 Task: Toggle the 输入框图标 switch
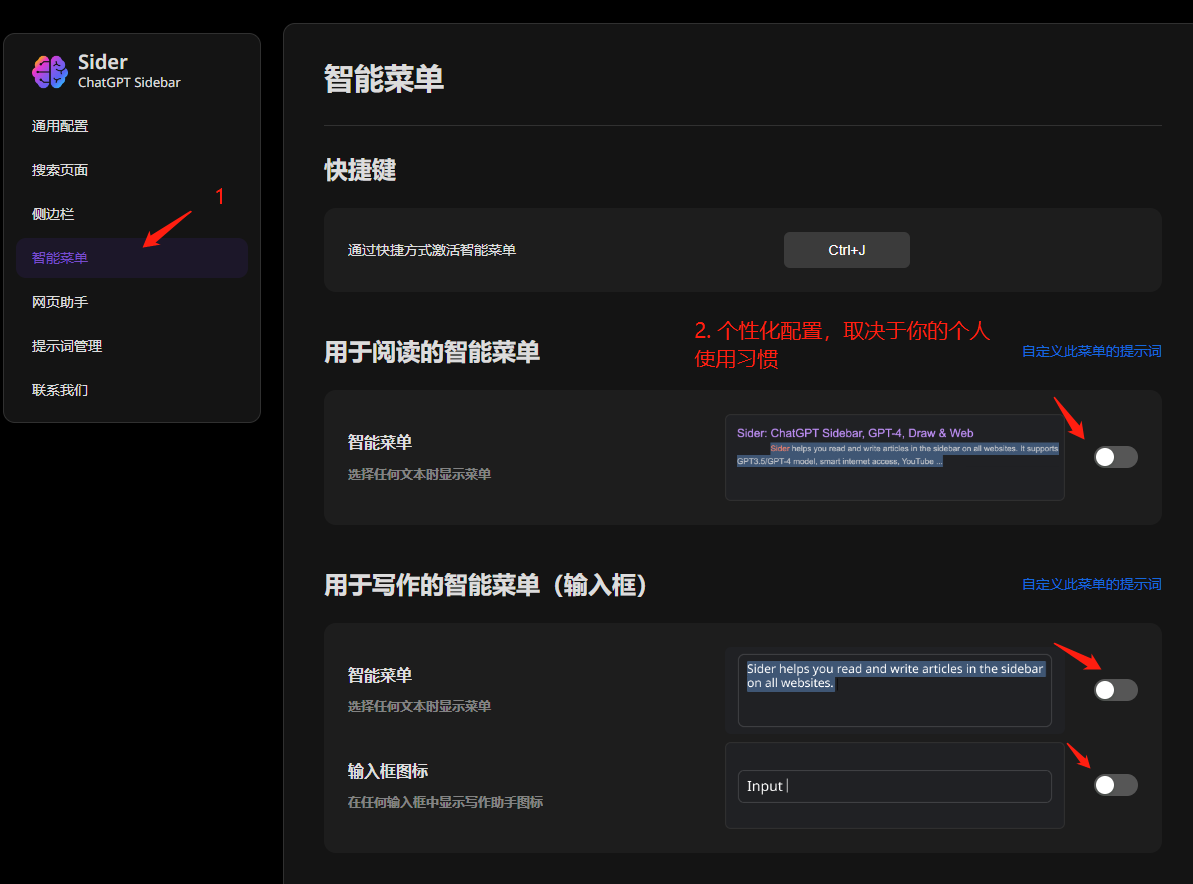click(x=1115, y=785)
